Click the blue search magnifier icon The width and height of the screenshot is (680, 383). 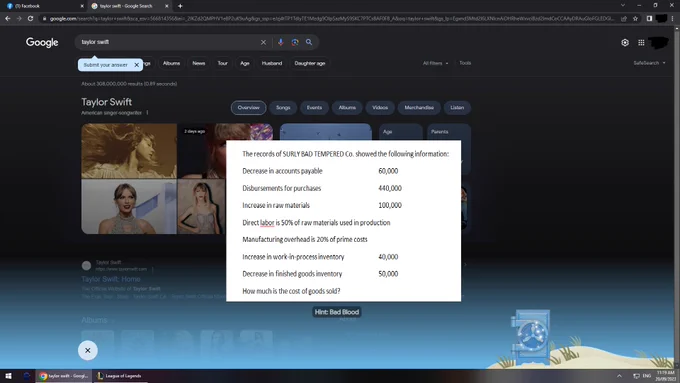[x=309, y=42]
